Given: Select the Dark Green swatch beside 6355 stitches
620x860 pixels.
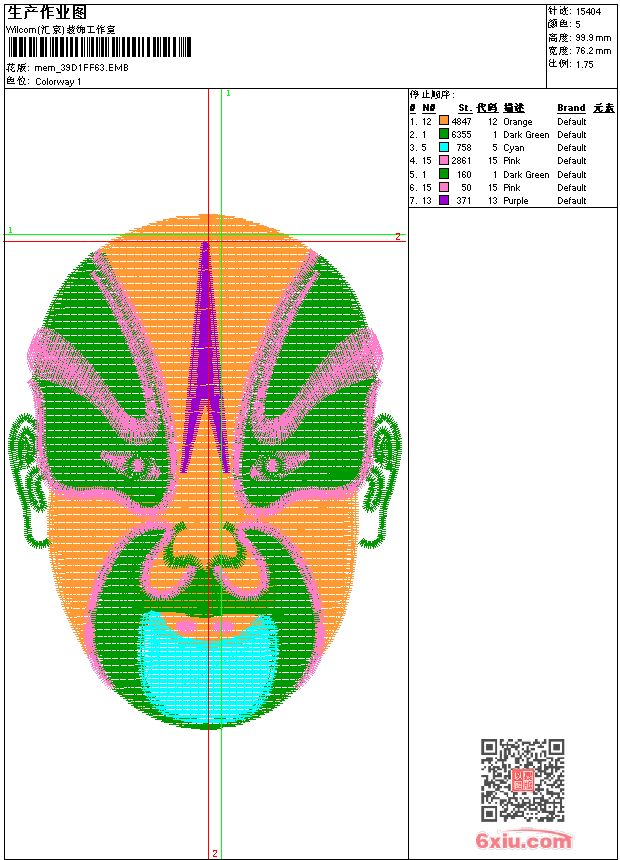Looking at the screenshot, I should (x=444, y=134).
